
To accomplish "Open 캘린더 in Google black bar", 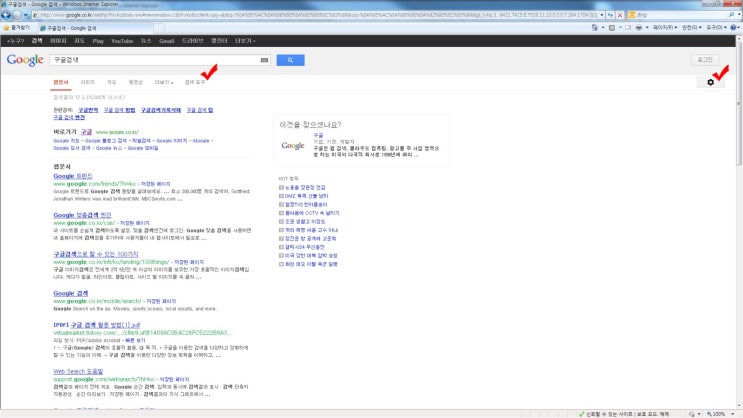I will click(219, 41).
